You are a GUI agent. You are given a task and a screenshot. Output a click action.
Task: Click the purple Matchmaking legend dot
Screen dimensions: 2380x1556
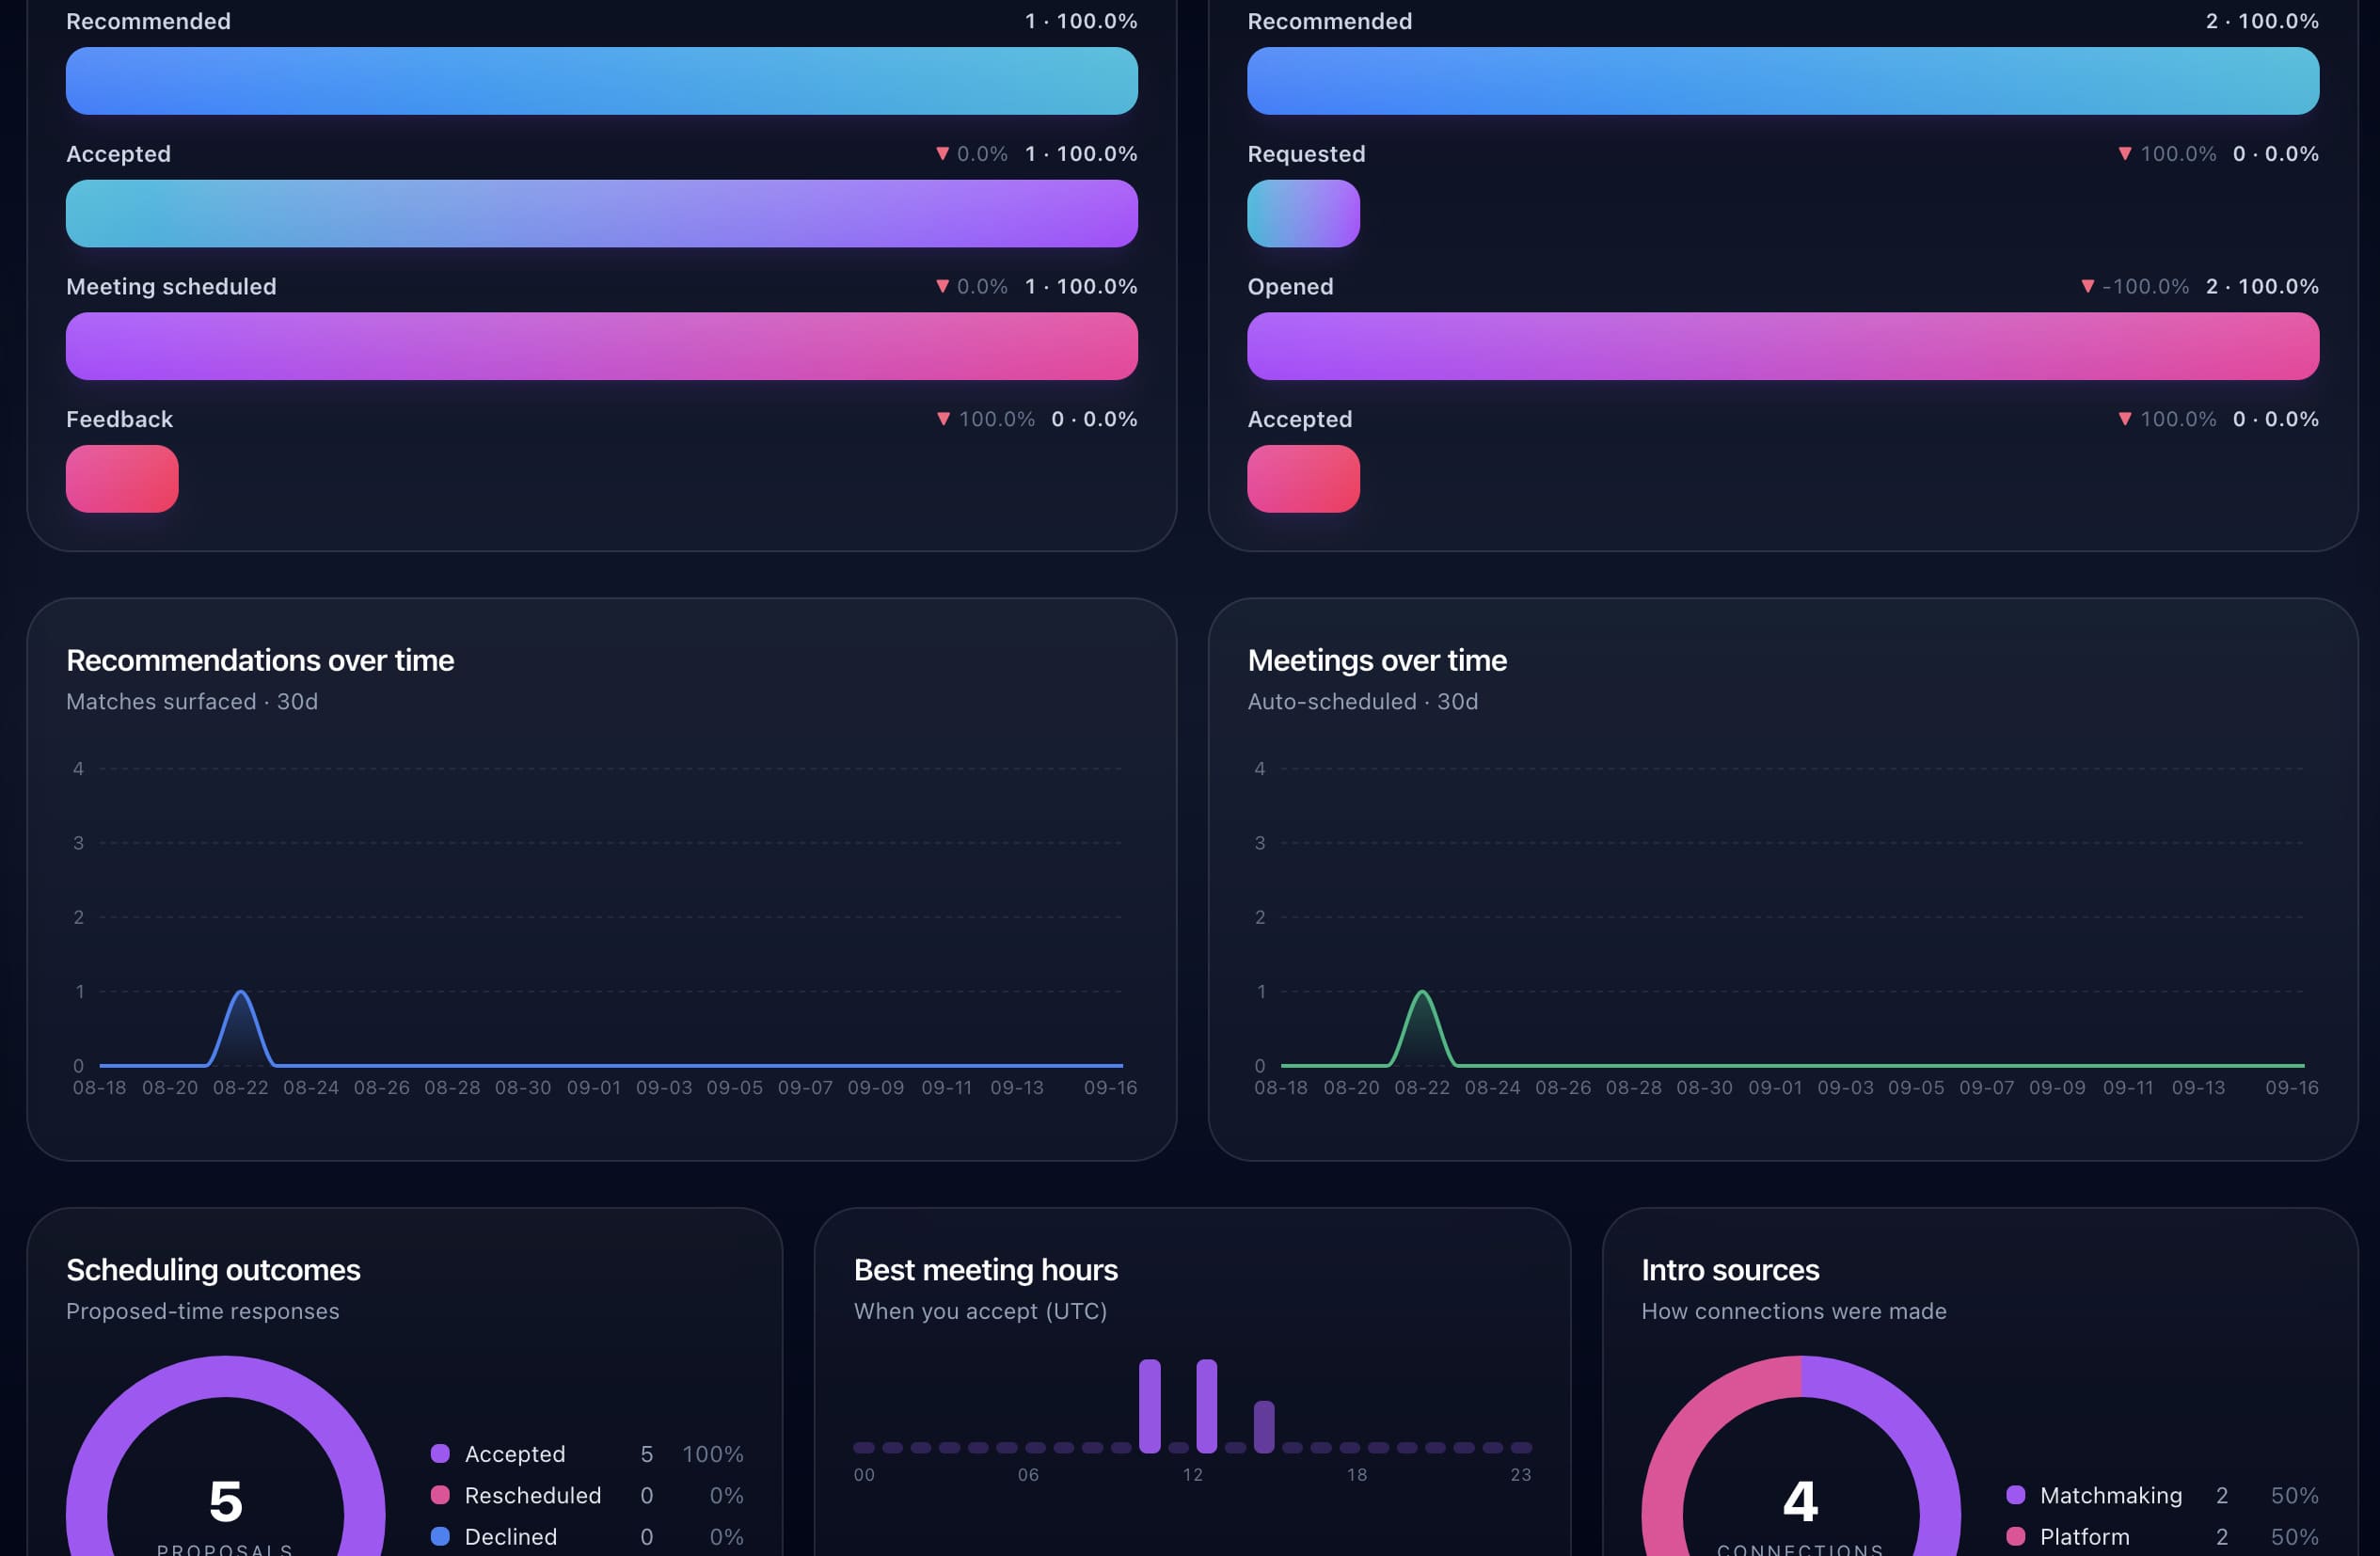click(2016, 1495)
